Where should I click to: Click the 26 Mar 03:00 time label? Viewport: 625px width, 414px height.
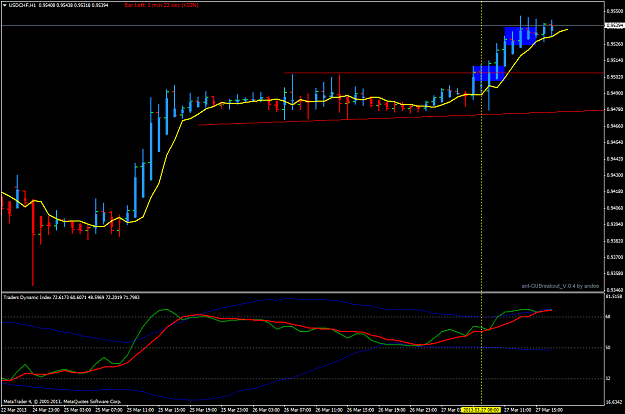(266, 410)
